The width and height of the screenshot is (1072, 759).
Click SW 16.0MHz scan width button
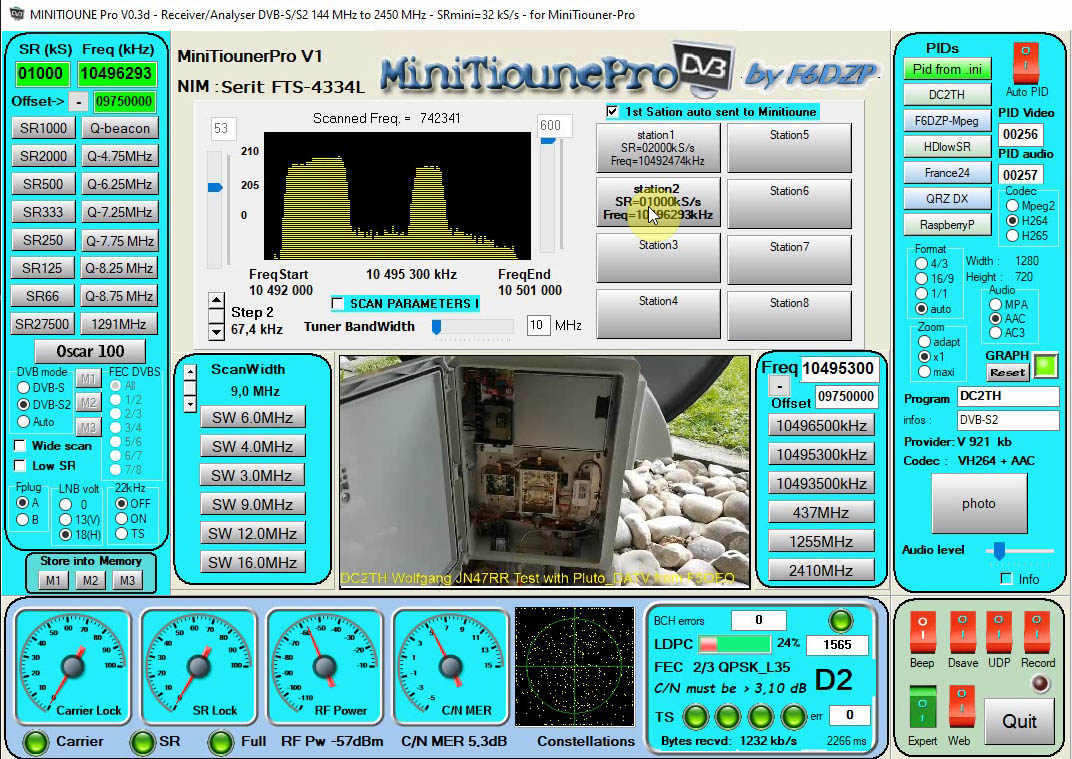252,563
